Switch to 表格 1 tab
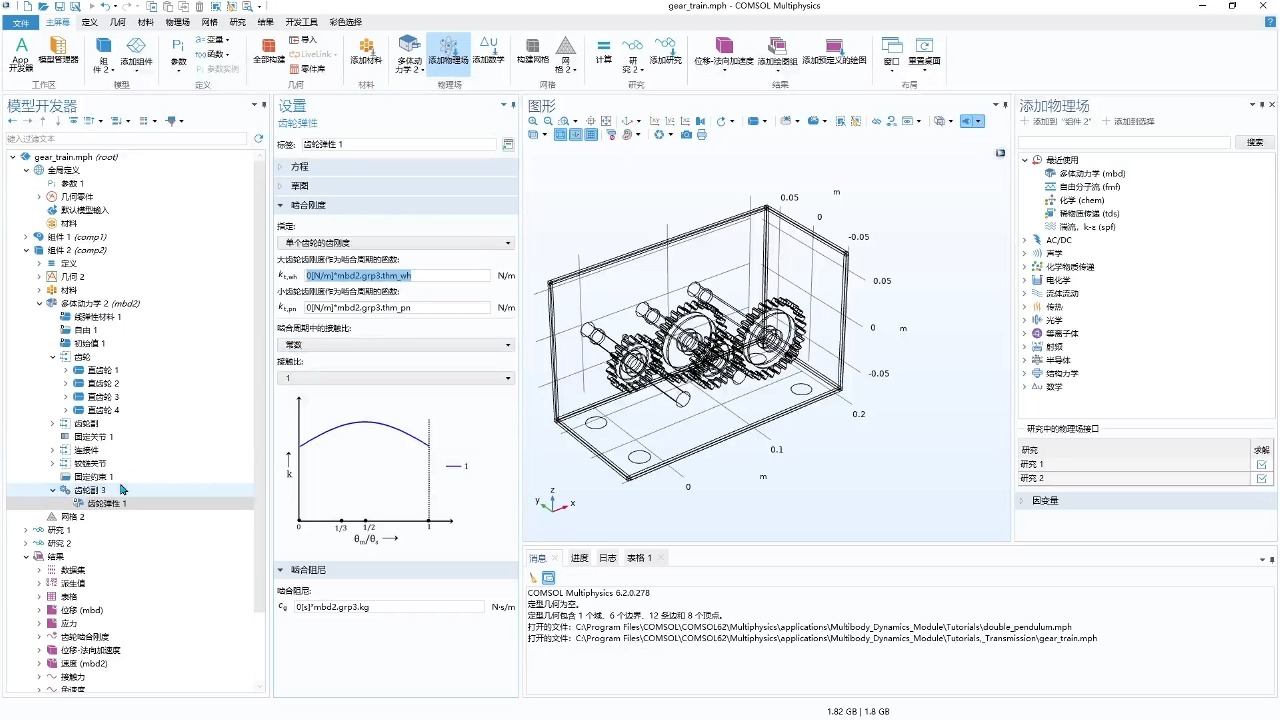The image size is (1280, 720). pos(639,558)
